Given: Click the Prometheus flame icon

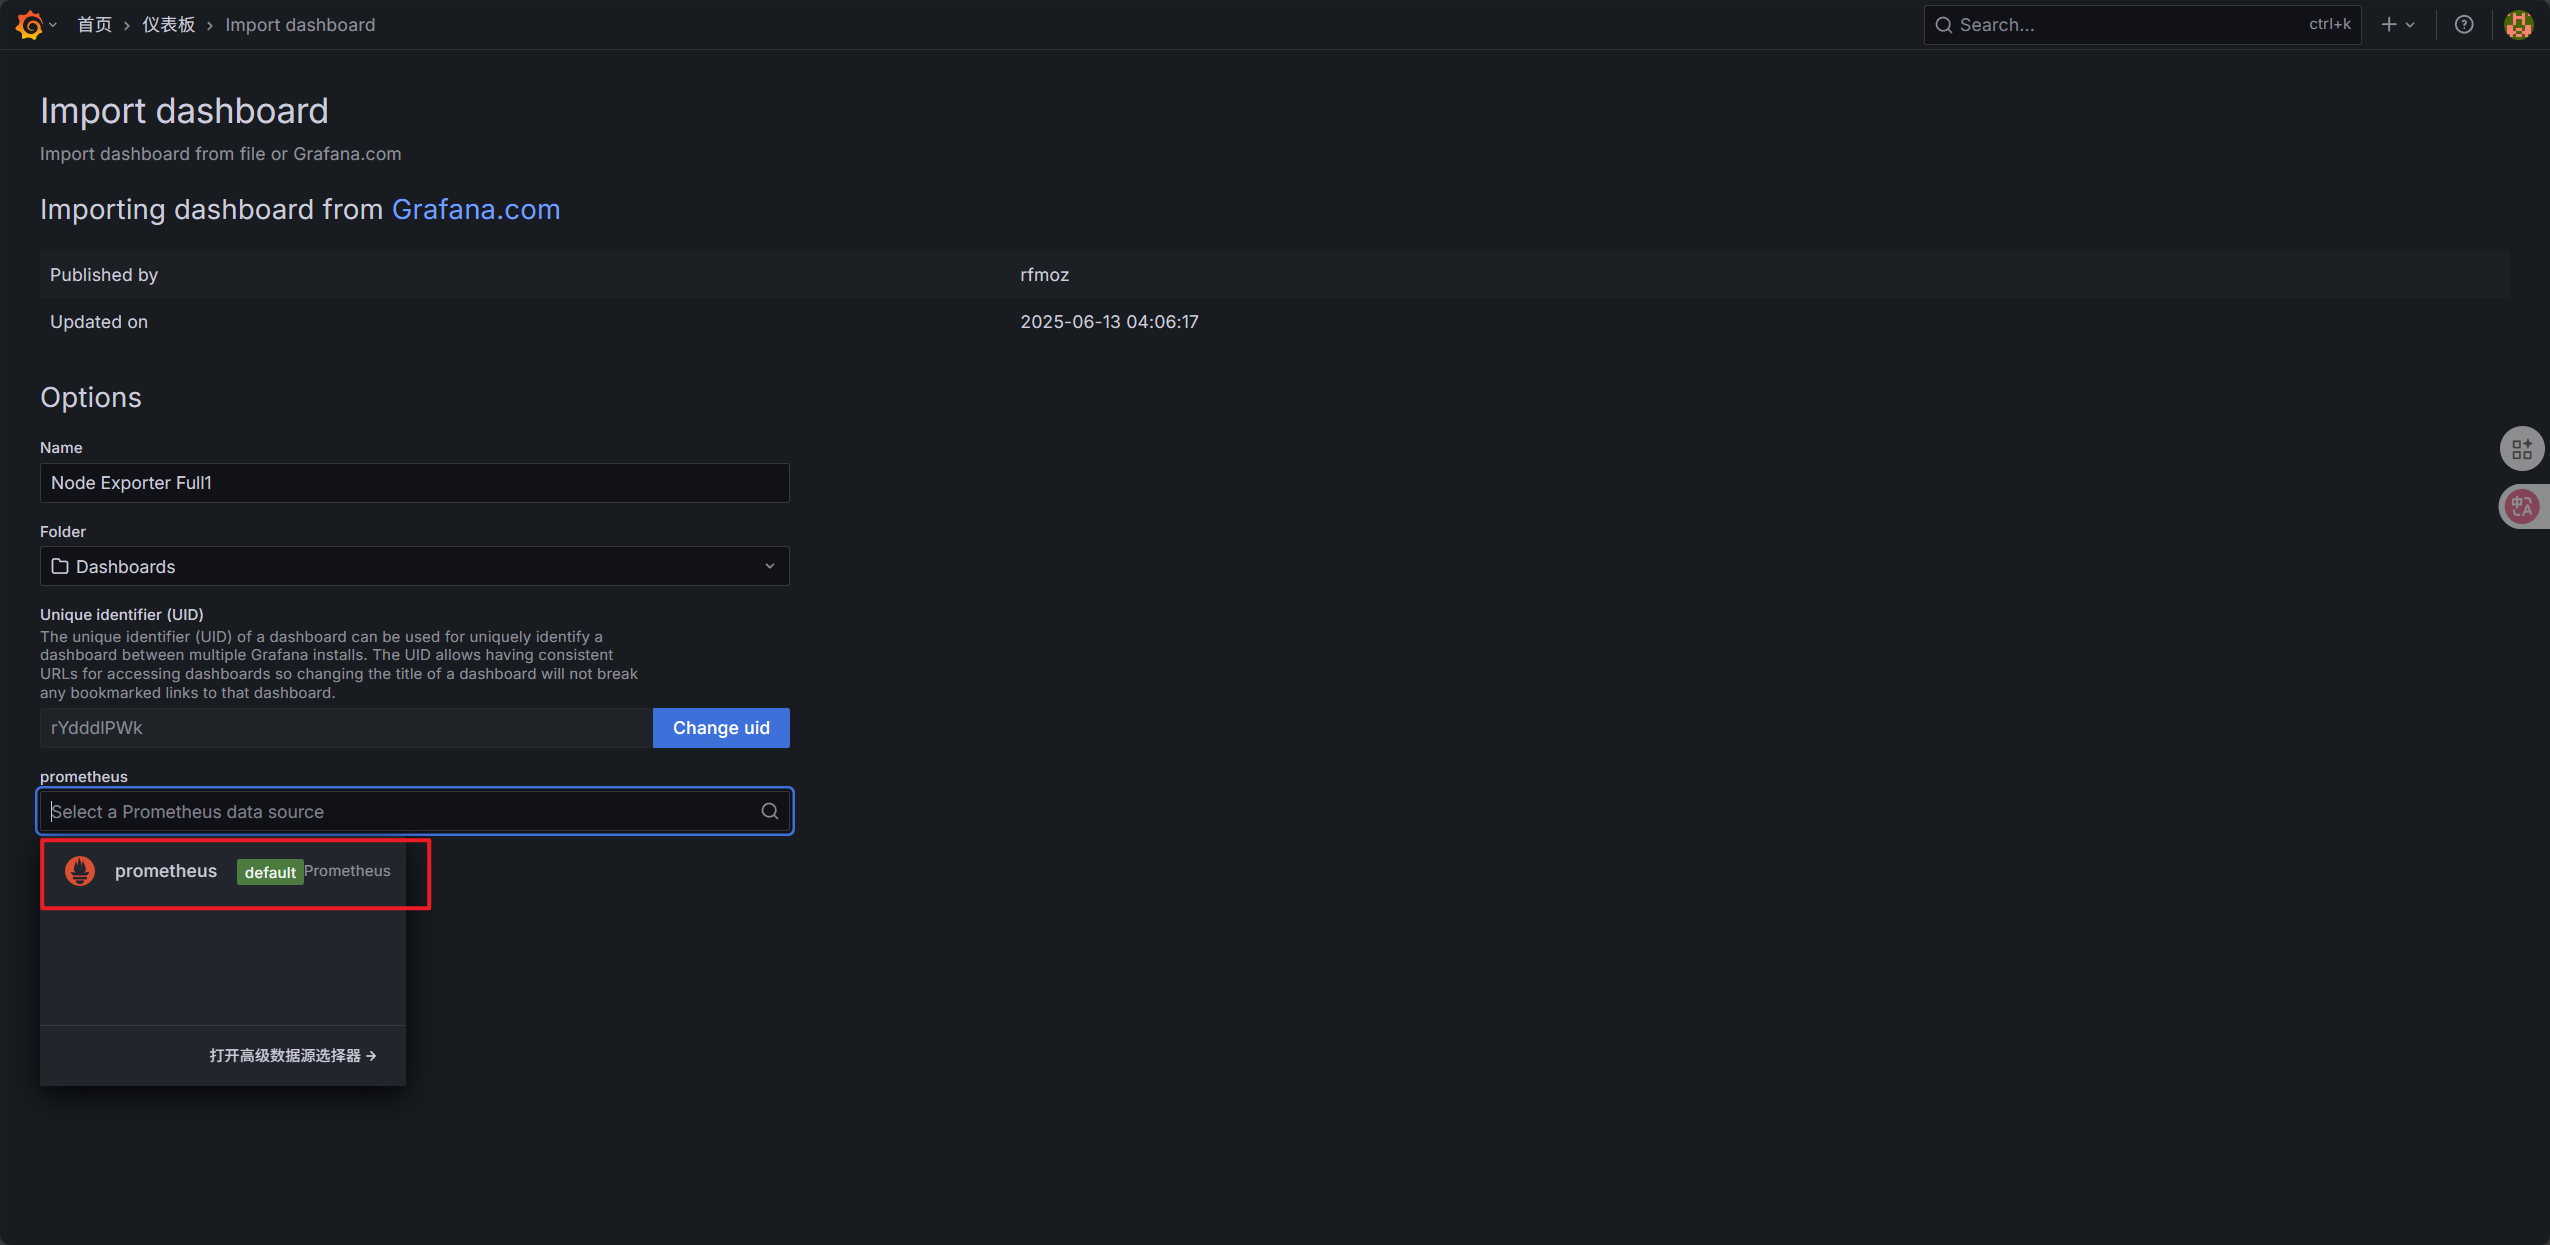Looking at the screenshot, I should 80,871.
